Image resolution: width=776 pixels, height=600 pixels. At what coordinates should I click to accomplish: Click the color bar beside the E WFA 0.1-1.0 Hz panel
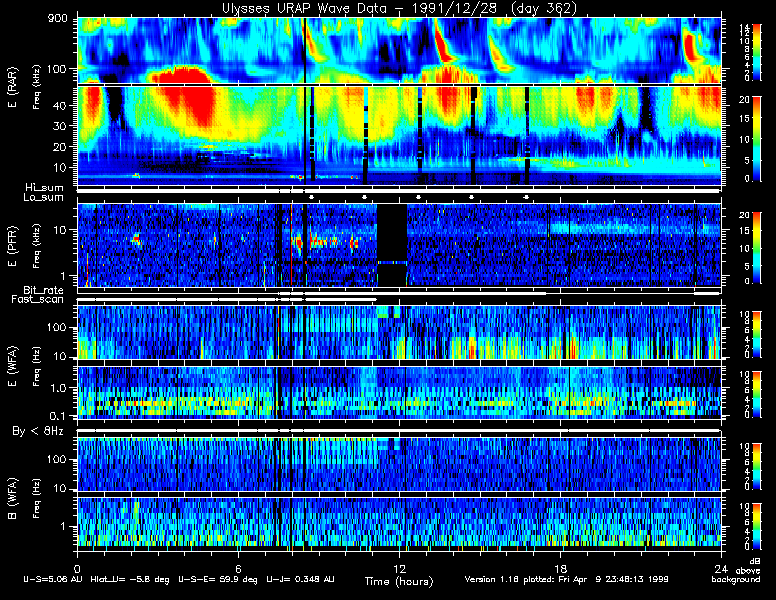tap(757, 395)
